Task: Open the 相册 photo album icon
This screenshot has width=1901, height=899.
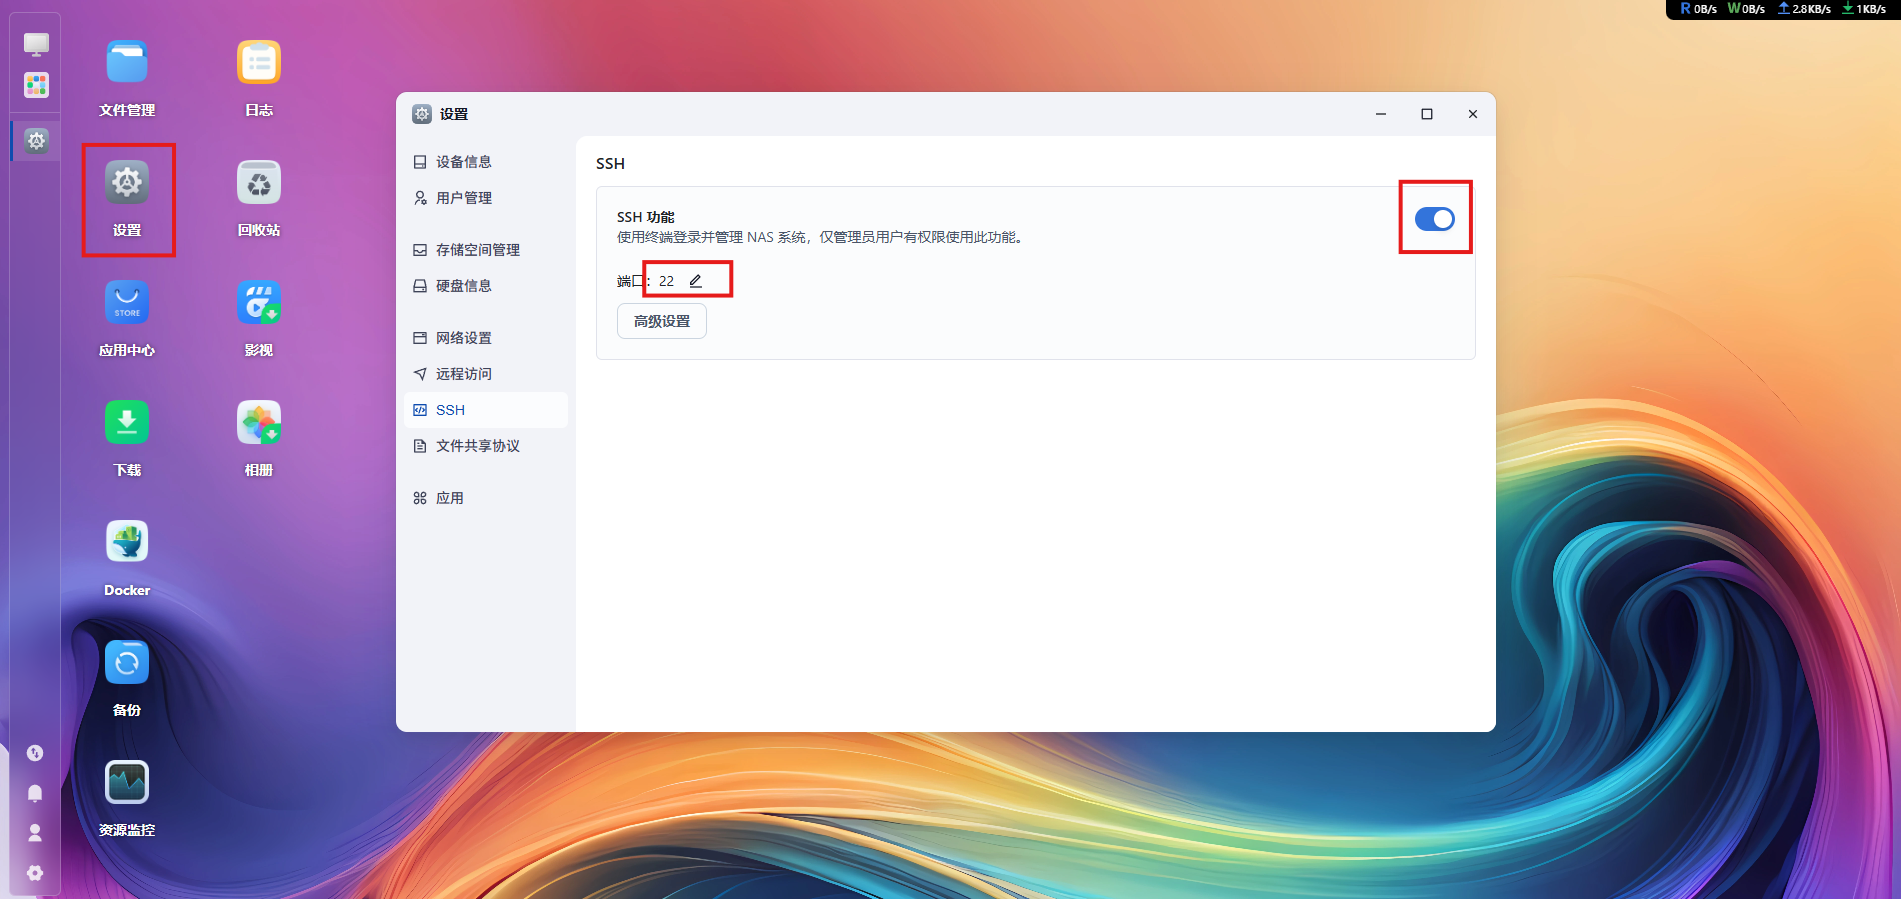Action: [x=259, y=423]
